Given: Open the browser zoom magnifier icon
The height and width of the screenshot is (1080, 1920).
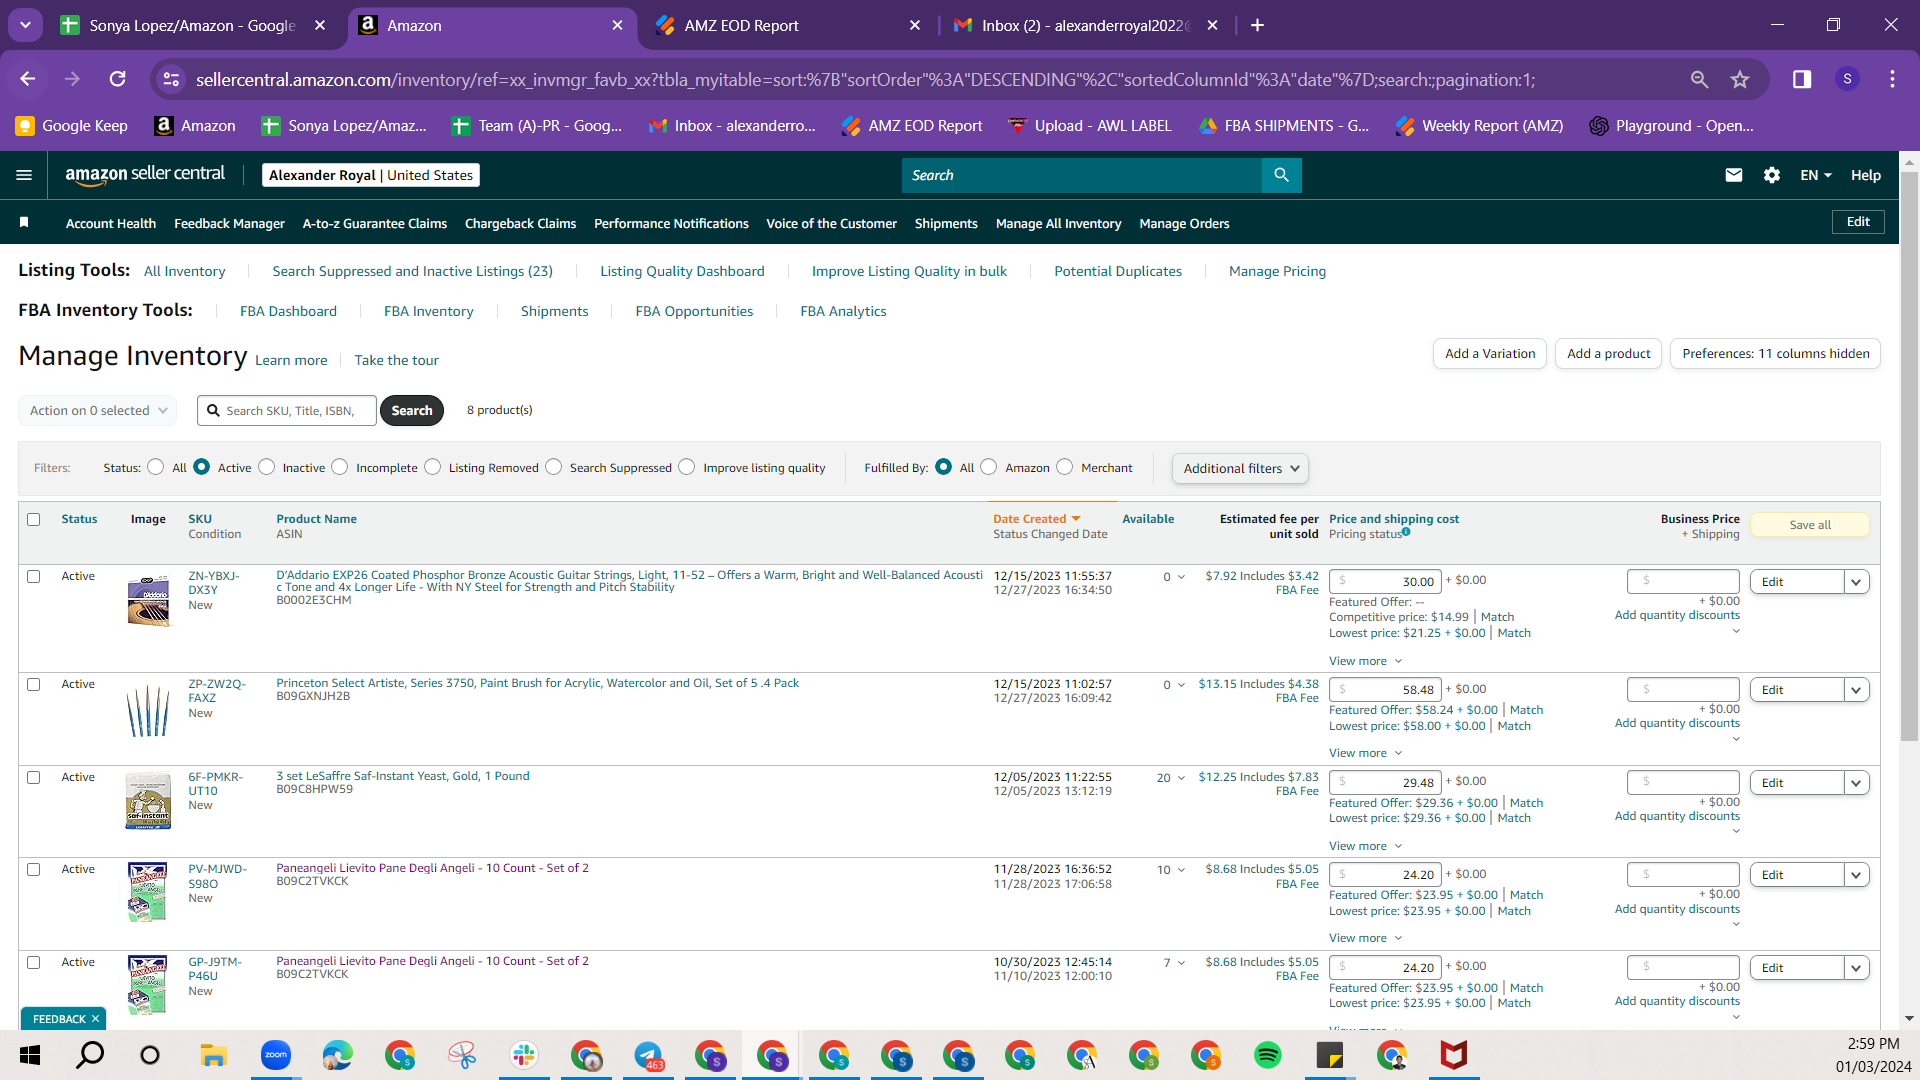Looking at the screenshot, I should pos(1699,79).
